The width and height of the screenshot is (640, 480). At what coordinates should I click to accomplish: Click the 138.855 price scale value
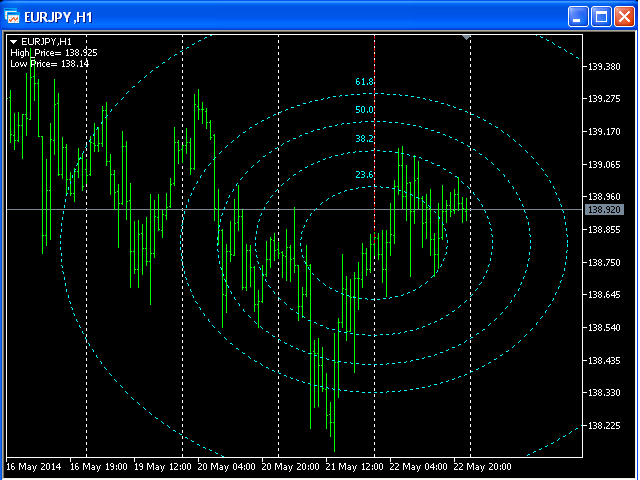pyautogui.click(x=604, y=230)
